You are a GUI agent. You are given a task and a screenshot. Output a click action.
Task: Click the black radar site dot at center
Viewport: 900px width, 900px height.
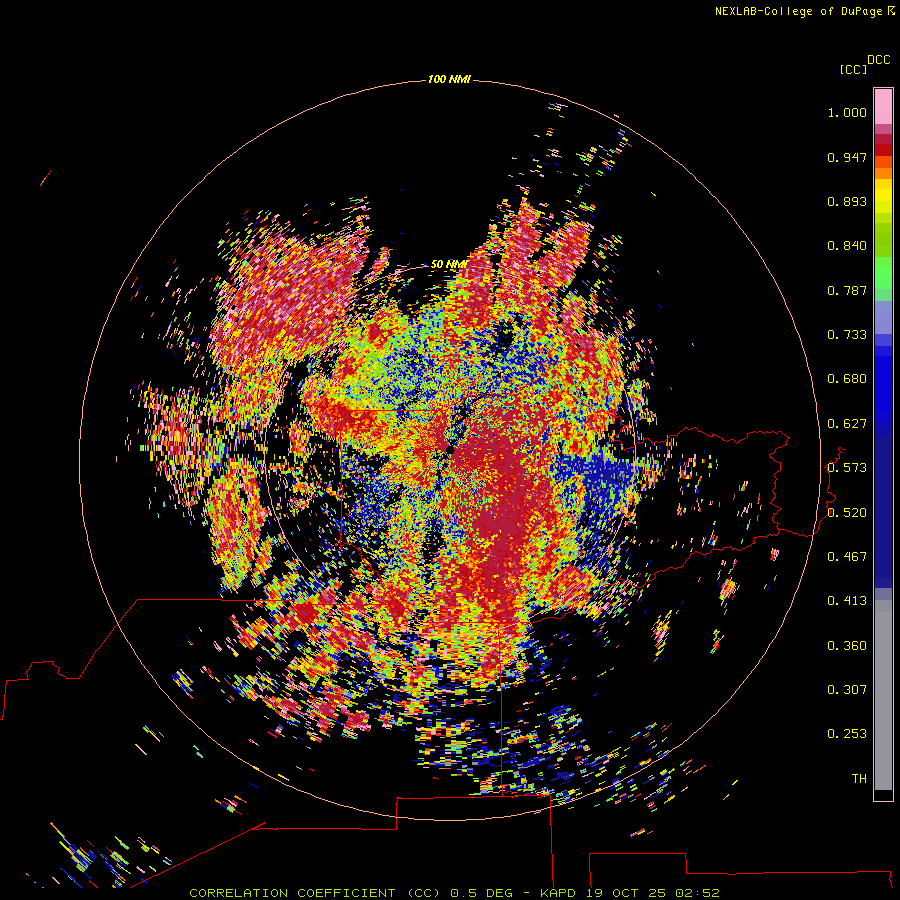tap(450, 450)
